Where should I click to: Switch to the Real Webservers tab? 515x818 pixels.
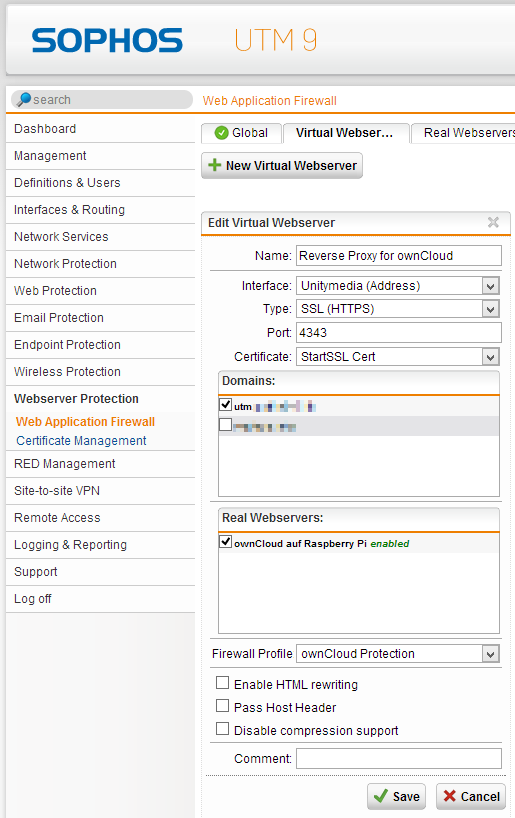coord(463,133)
